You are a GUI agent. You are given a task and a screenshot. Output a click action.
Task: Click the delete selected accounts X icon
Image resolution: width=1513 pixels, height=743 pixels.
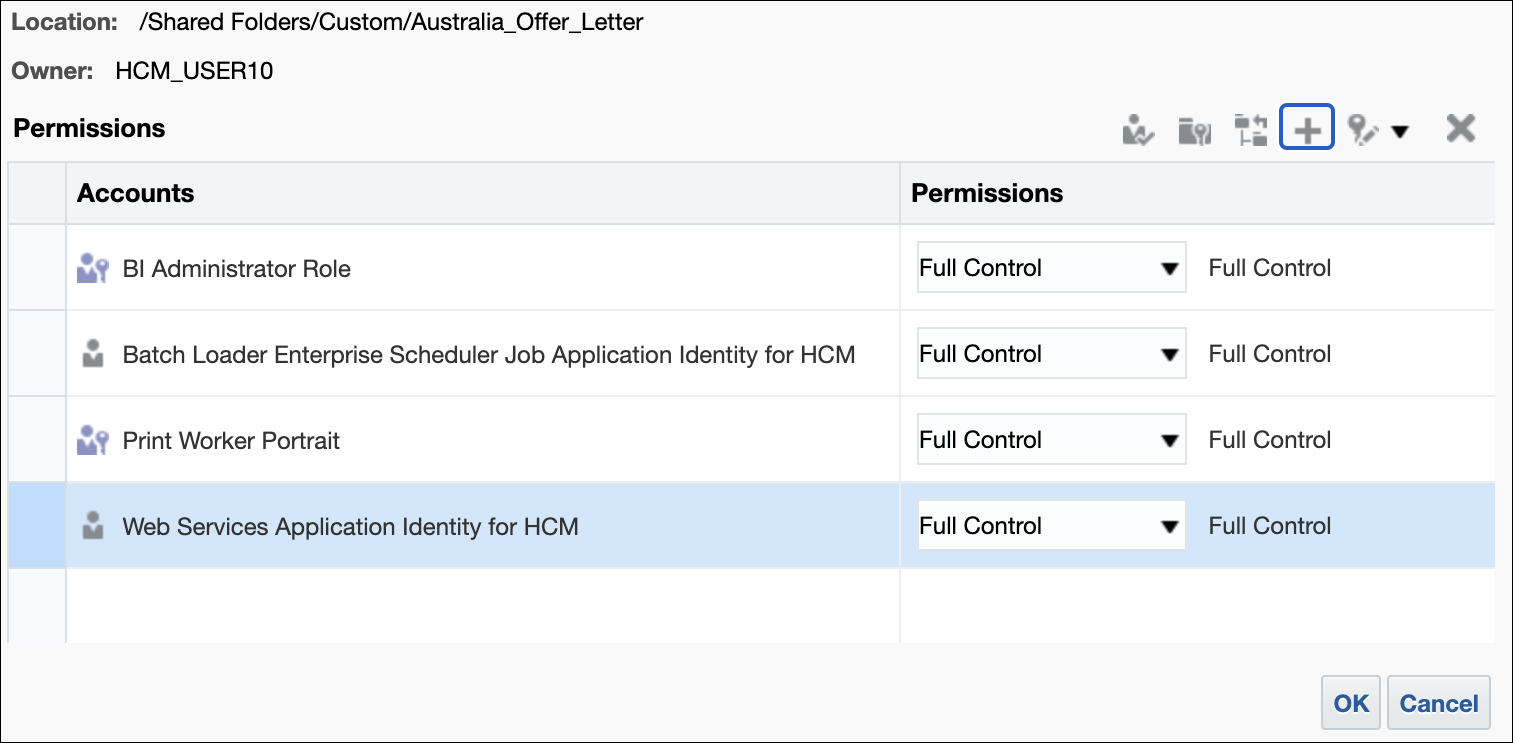1461,128
